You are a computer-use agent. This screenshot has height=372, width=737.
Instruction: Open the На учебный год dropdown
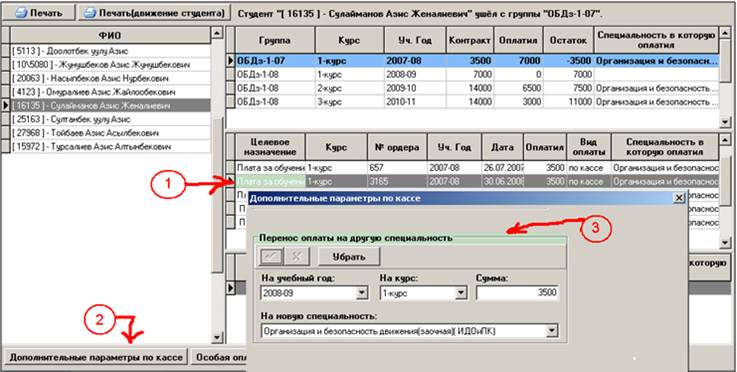click(361, 293)
